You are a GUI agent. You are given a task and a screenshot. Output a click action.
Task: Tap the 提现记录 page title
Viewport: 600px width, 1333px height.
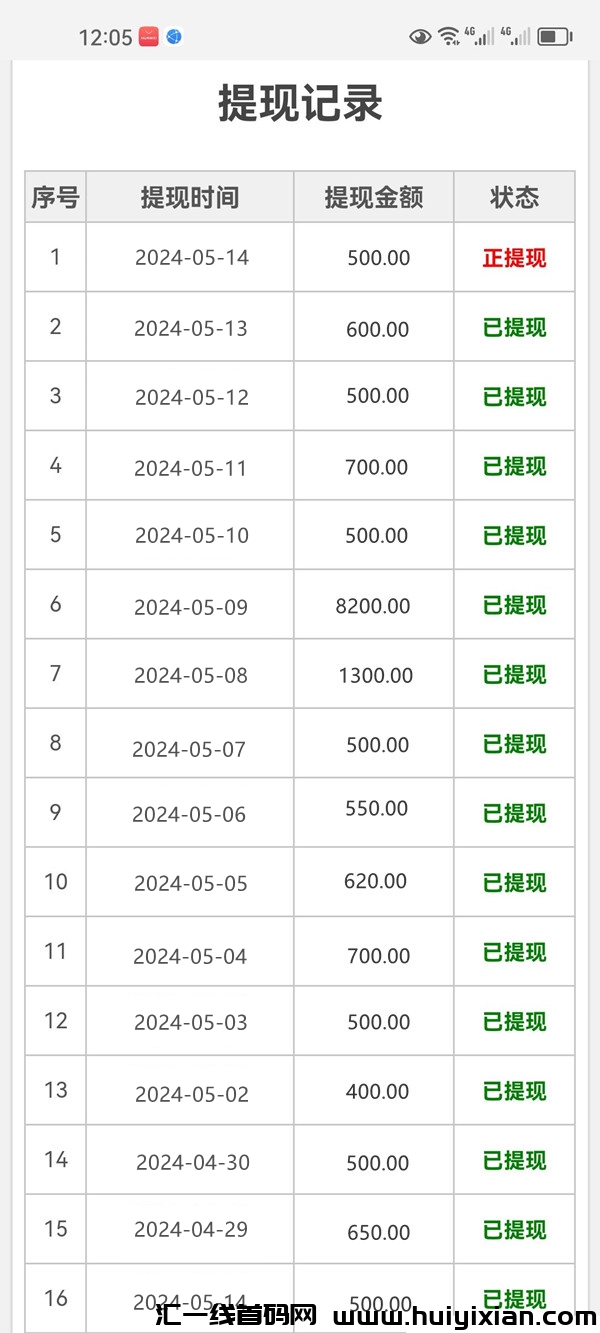tap(300, 104)
